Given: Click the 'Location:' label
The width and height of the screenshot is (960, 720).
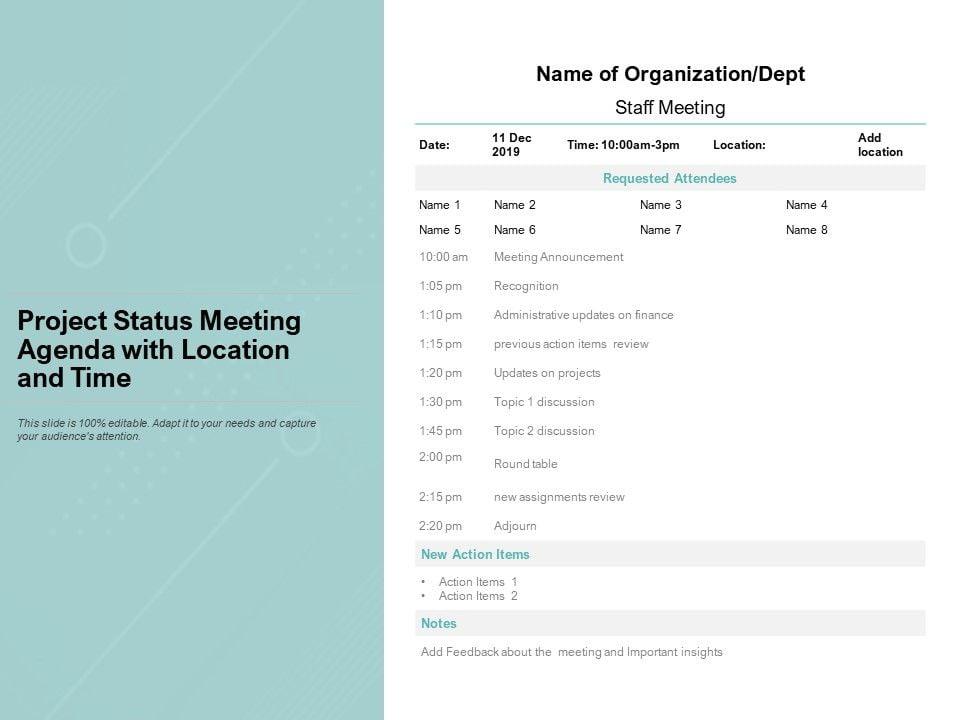Looking at the screenshot, I should (739, 145).
